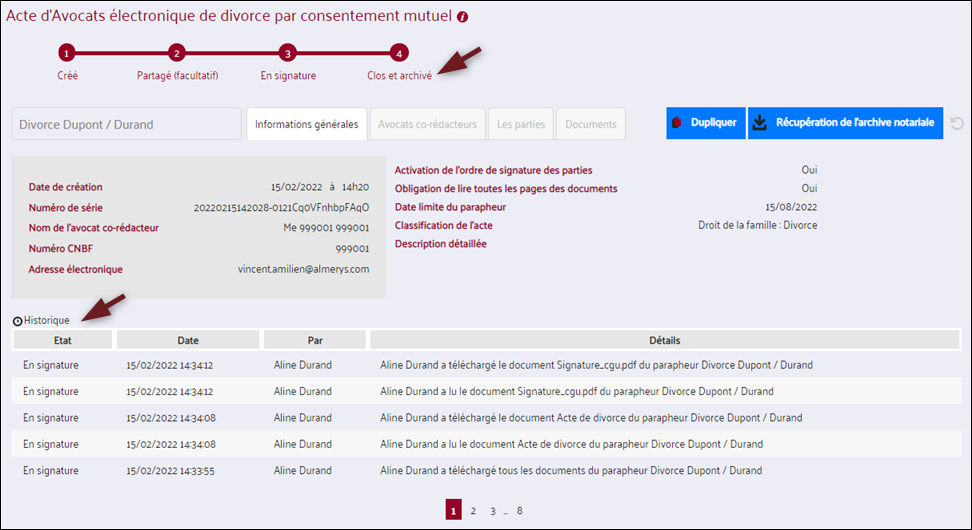
Task: Click the Date column header
Action: pos(188,340)
